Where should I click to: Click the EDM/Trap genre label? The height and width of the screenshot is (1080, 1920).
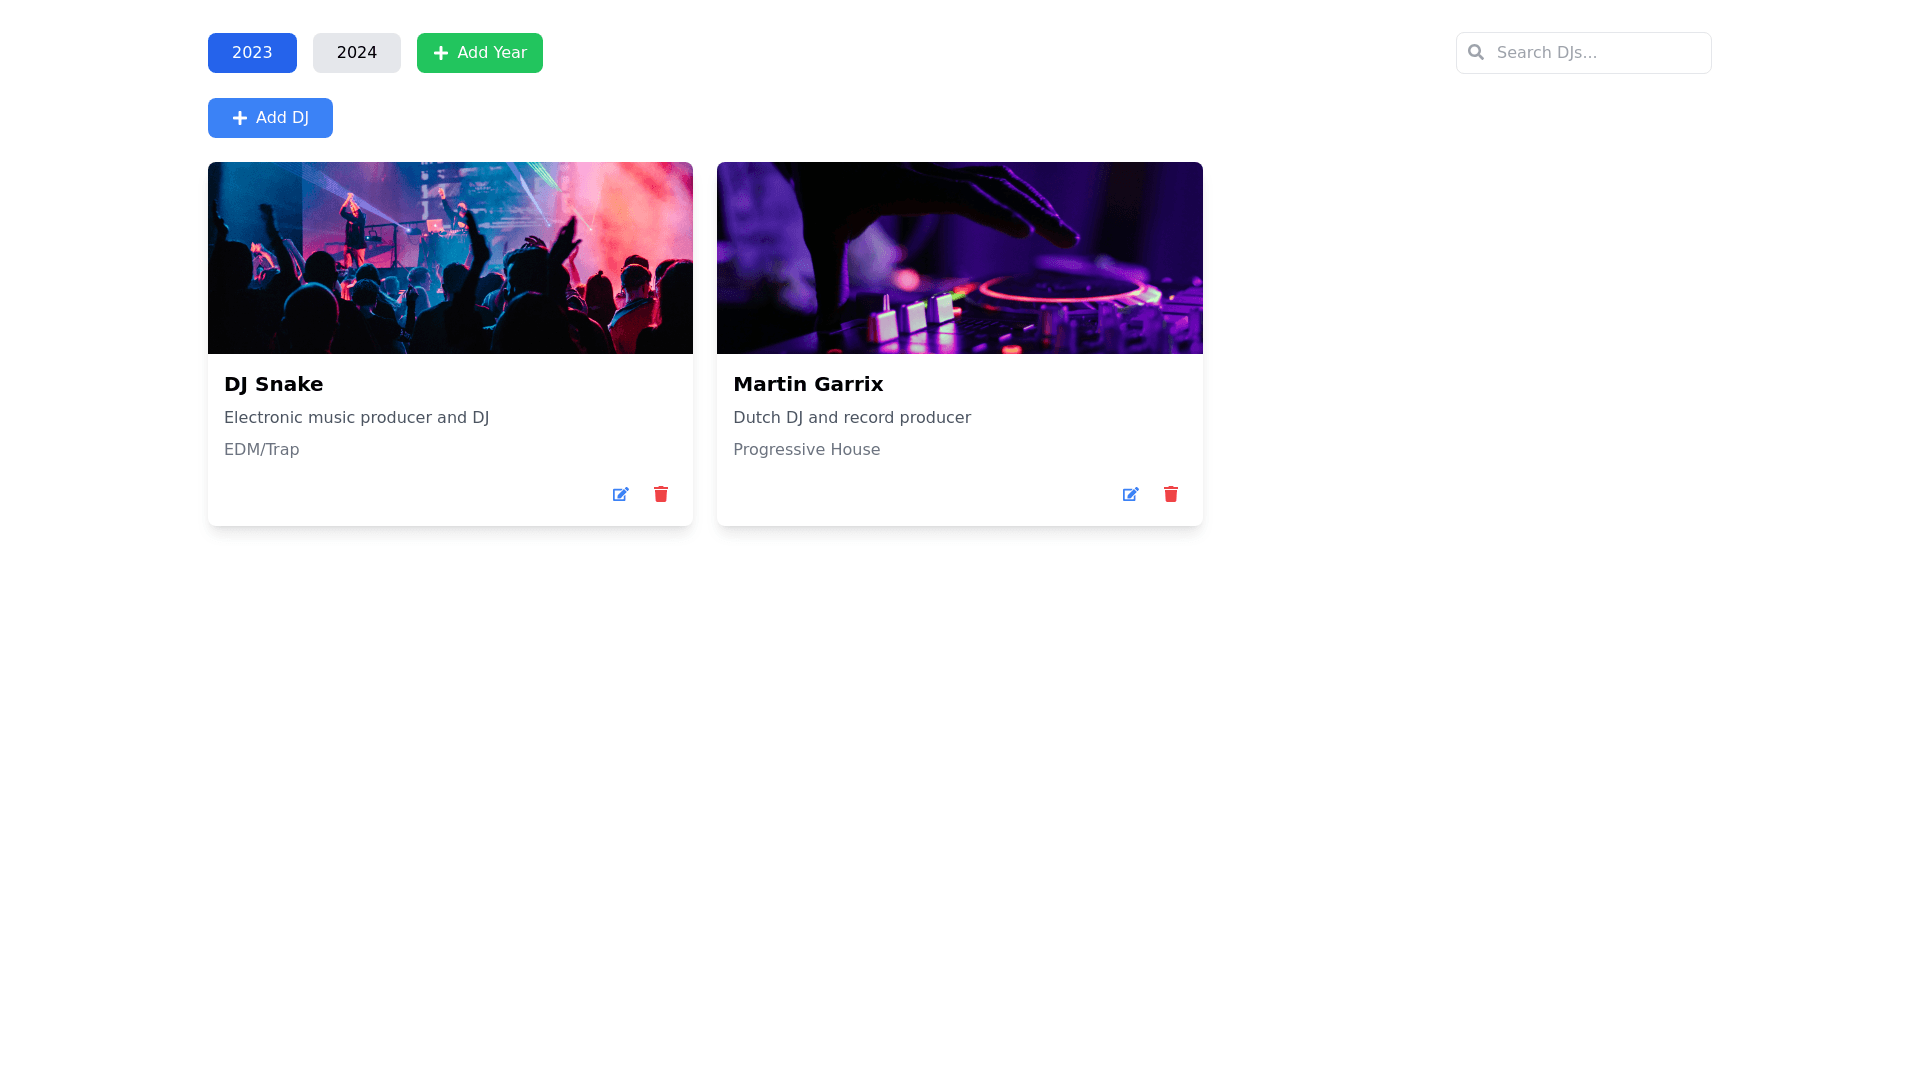pyautogui.click(x=261, y=450)
